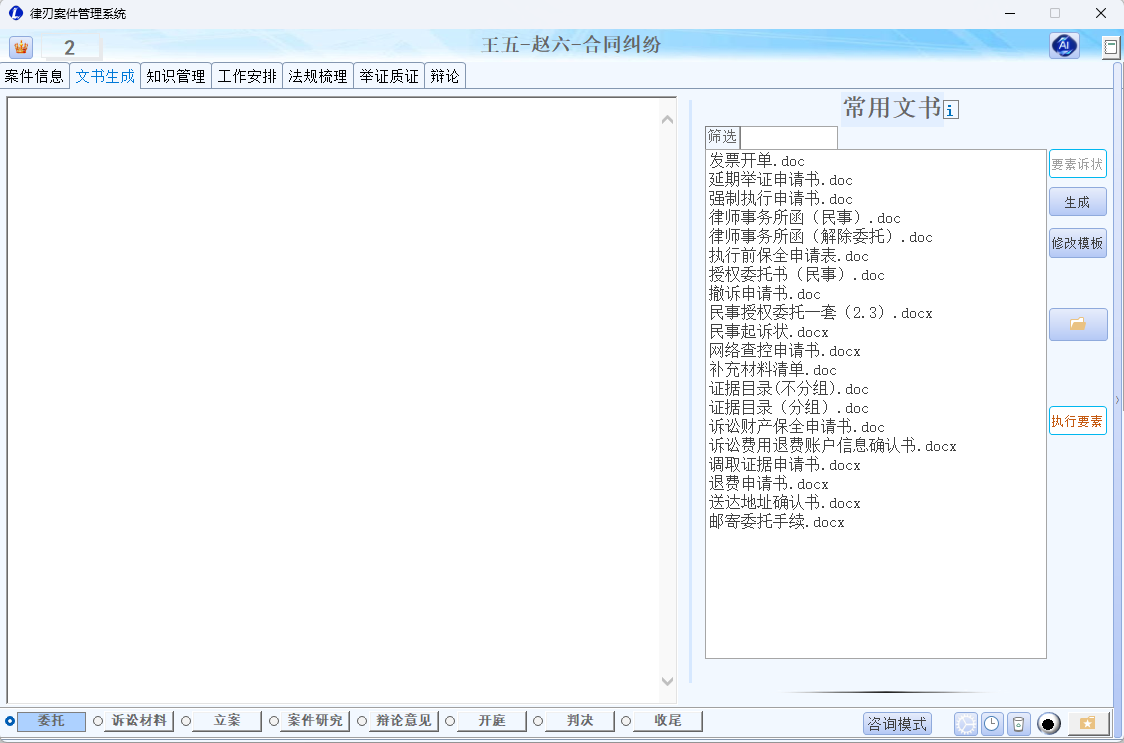Click the notebook icon at top right
Image resolution: width=1124 pixels, height=743 pixels.
[x=1110, y=47]
